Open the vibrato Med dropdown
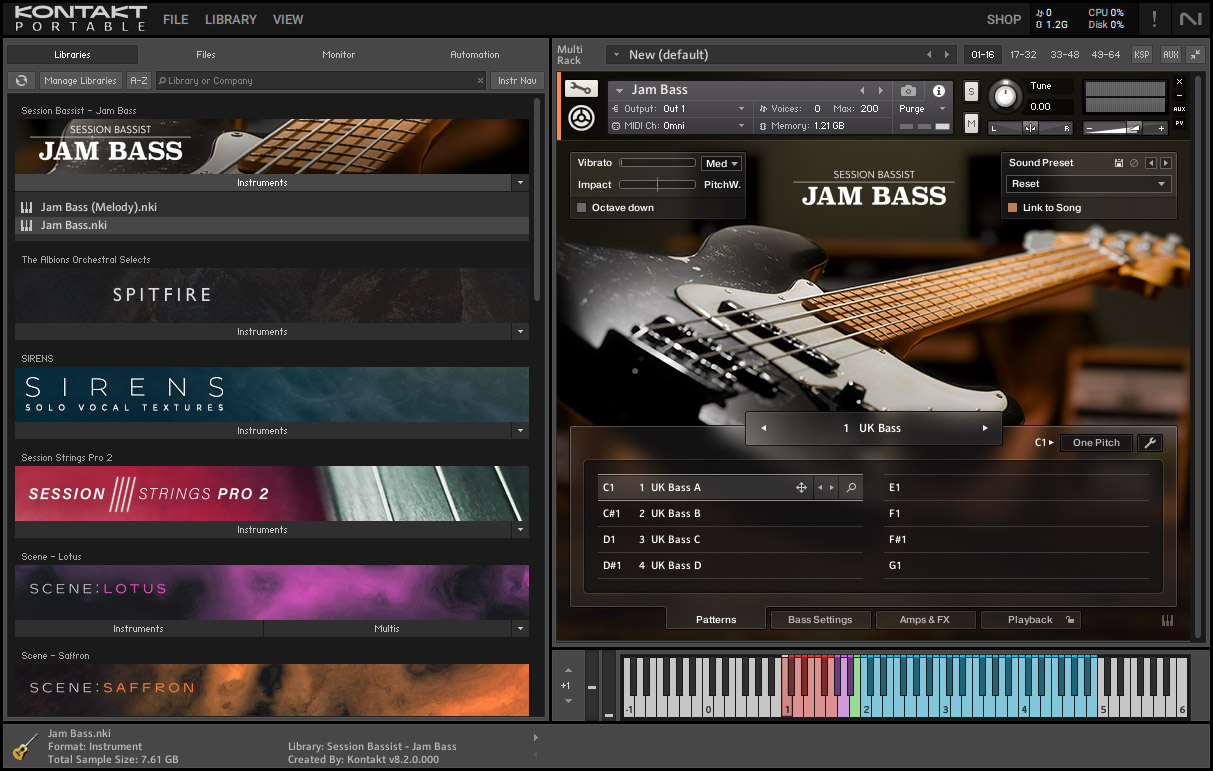This screenshot has height=771, width=1213. click(721, 164)
